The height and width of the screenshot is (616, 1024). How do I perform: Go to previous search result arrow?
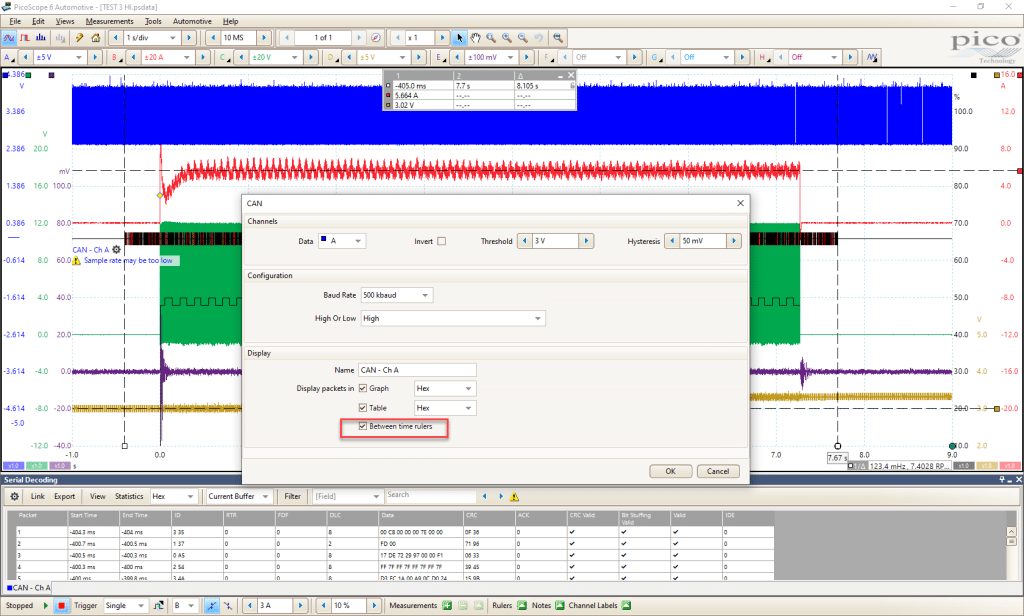click(485, 496)
